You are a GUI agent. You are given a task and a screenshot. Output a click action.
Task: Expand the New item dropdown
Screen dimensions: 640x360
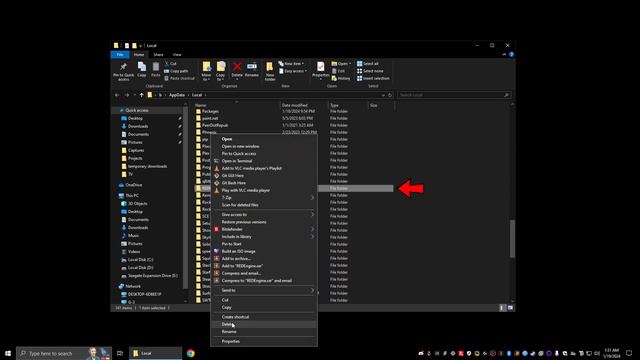point(291,64)
